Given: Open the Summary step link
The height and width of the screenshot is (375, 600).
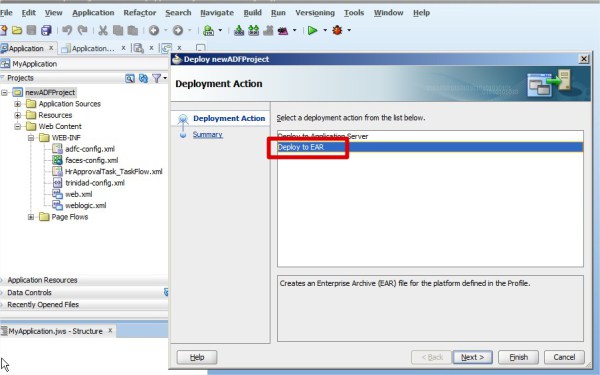Looking at the screenshot, I should tap(207, 134).
